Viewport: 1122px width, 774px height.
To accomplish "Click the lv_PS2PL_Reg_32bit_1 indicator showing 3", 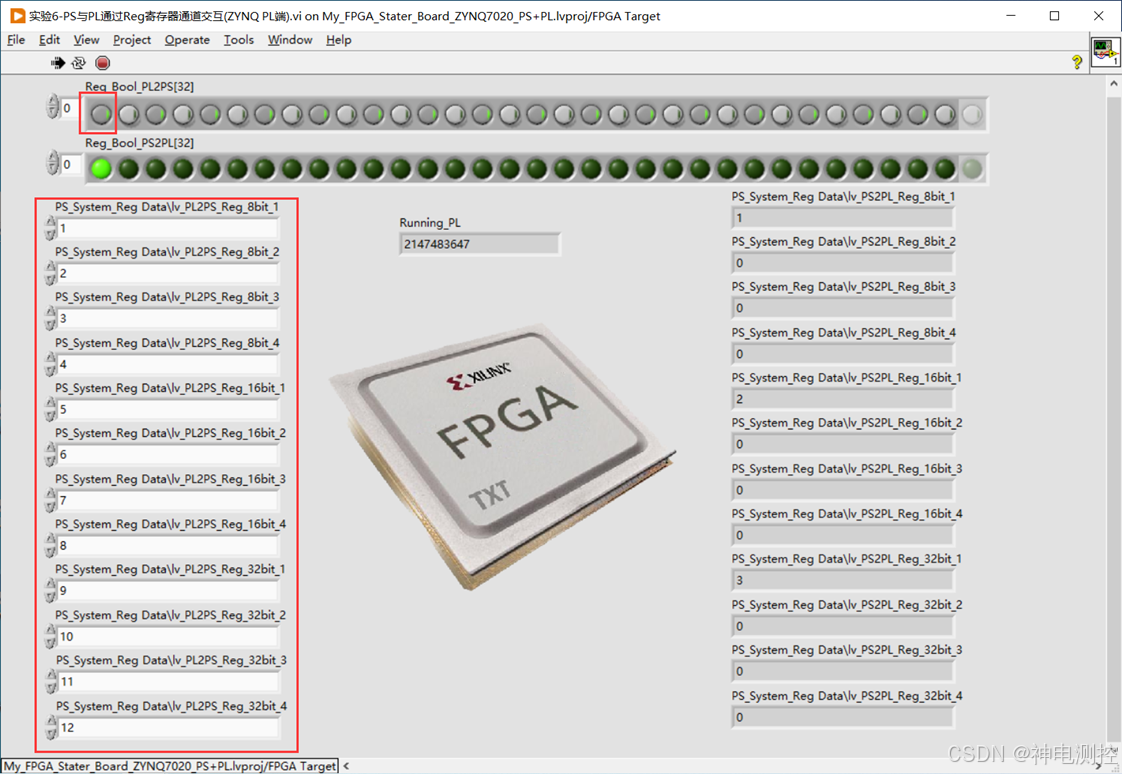I will (x=843, y=580).
